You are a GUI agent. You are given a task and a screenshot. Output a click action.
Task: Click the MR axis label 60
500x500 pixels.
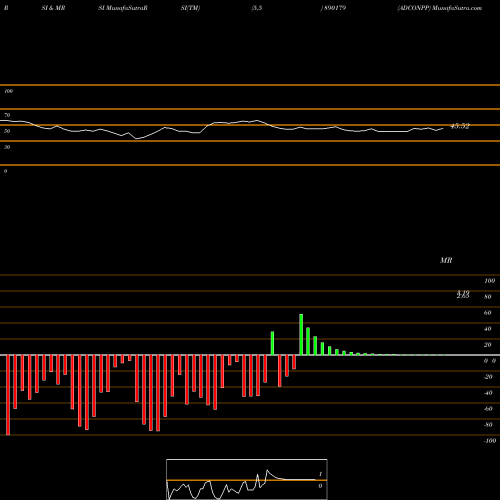click(487, 313)
